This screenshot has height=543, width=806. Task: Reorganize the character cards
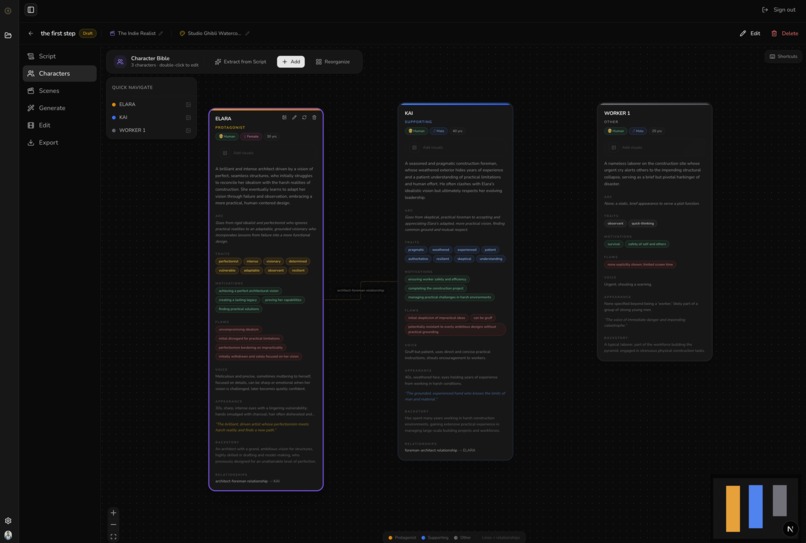(333, 62)
